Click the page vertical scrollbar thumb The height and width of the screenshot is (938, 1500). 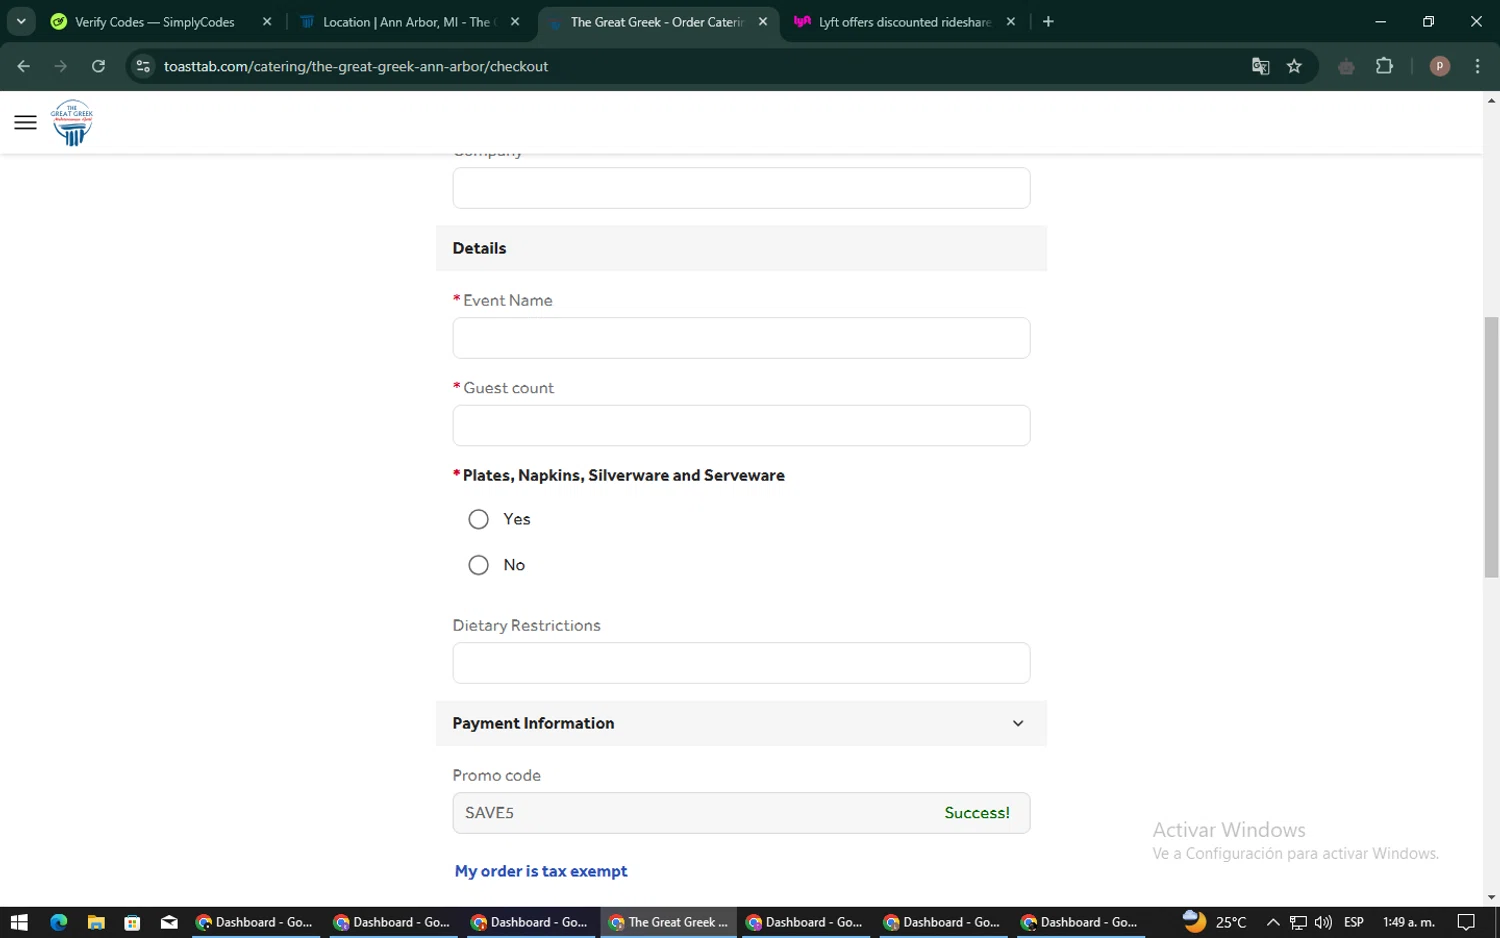1491,447
